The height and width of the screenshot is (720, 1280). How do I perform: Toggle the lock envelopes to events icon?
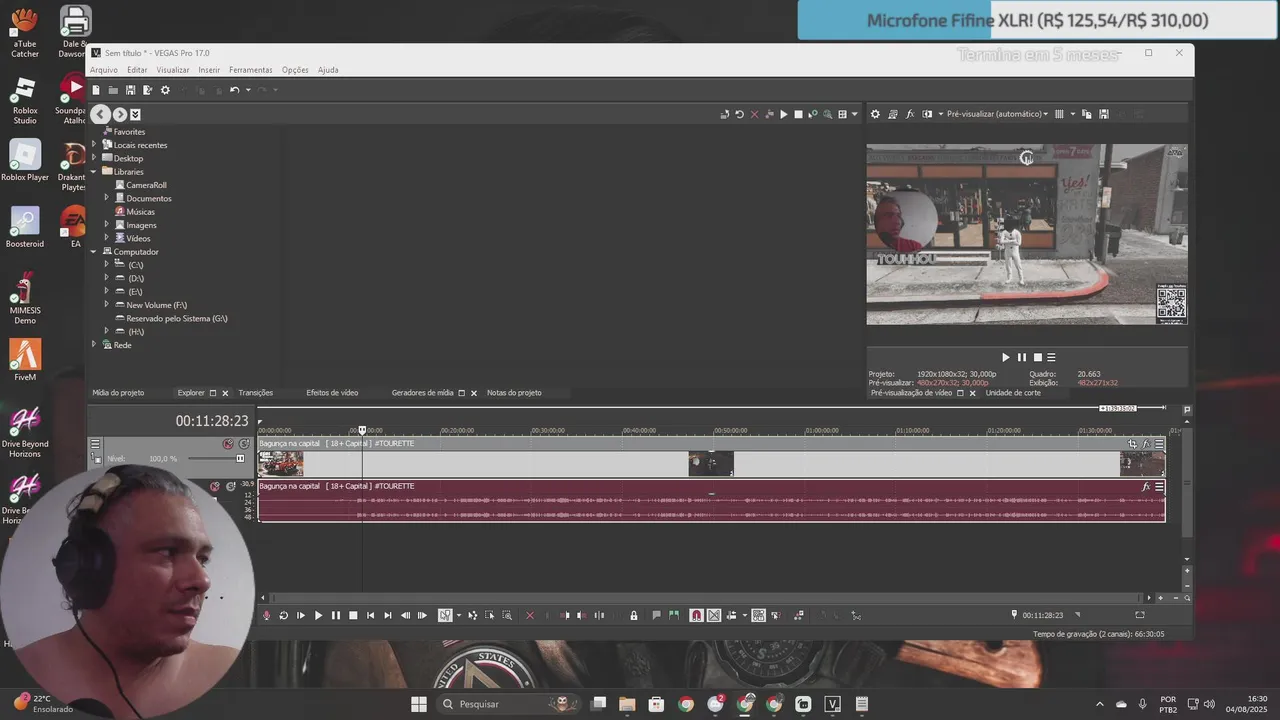pos(634,616)
